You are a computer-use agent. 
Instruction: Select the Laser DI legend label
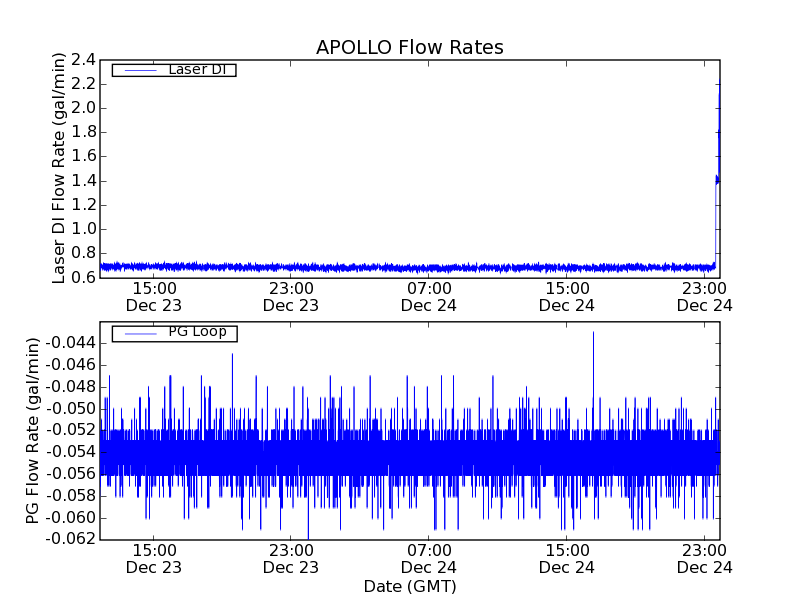click(x=196, y=70)
